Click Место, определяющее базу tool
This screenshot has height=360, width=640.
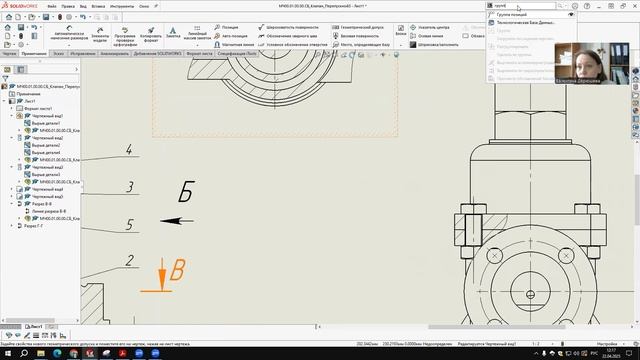click(361, 44)
